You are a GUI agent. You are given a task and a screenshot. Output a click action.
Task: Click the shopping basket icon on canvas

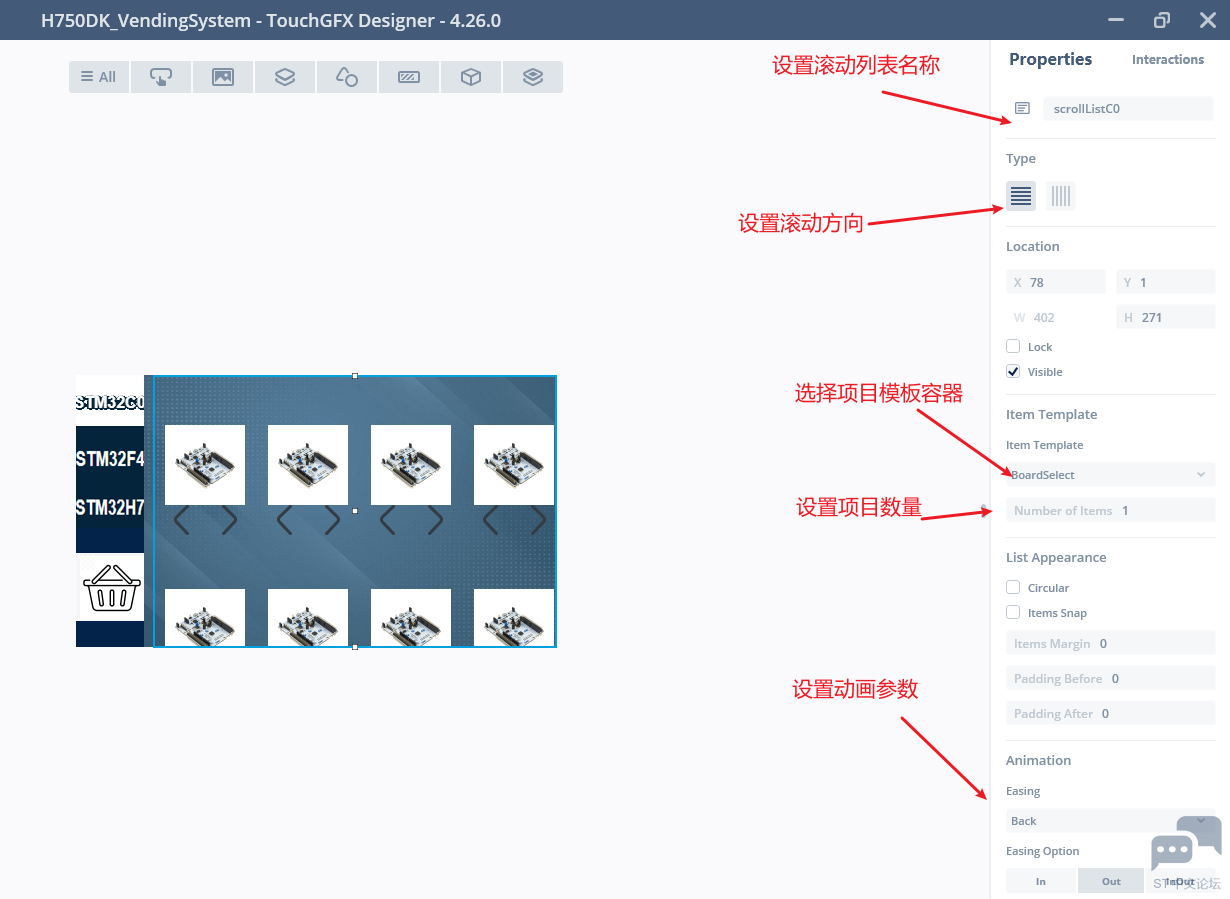coord(110,588)
